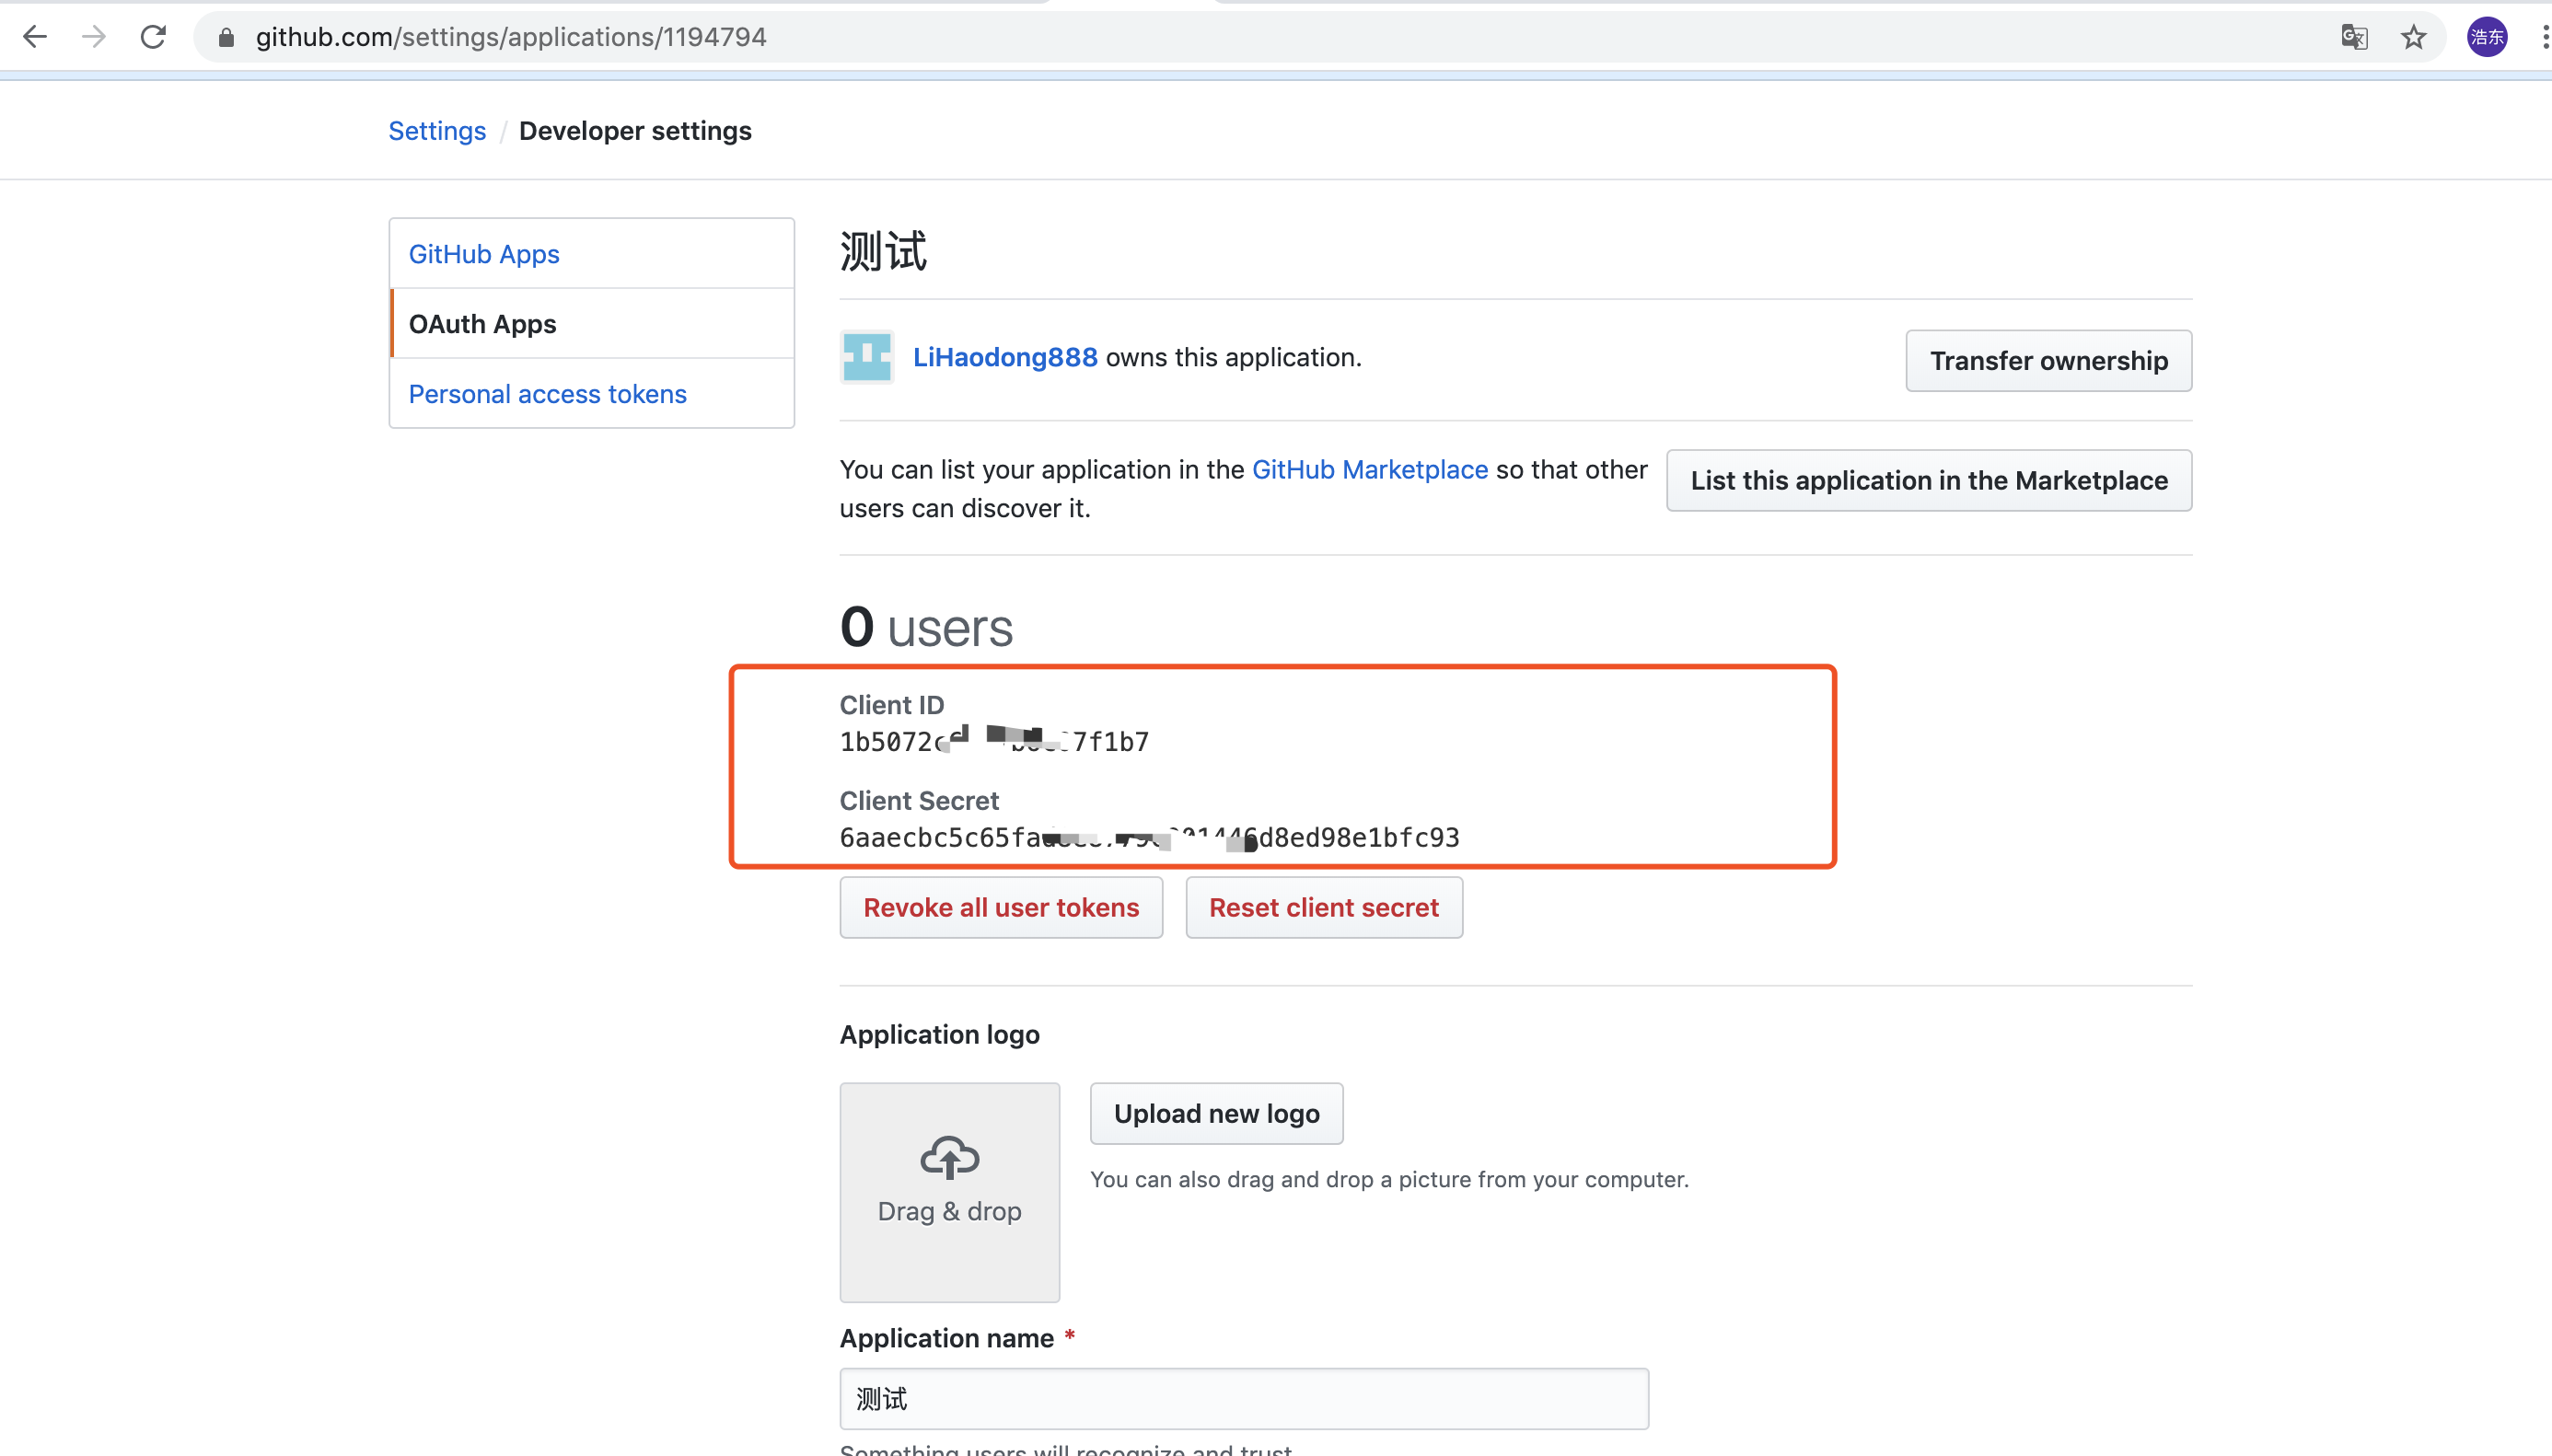
Task: Click the Transfer ownership button
Action: (2049, 361)
